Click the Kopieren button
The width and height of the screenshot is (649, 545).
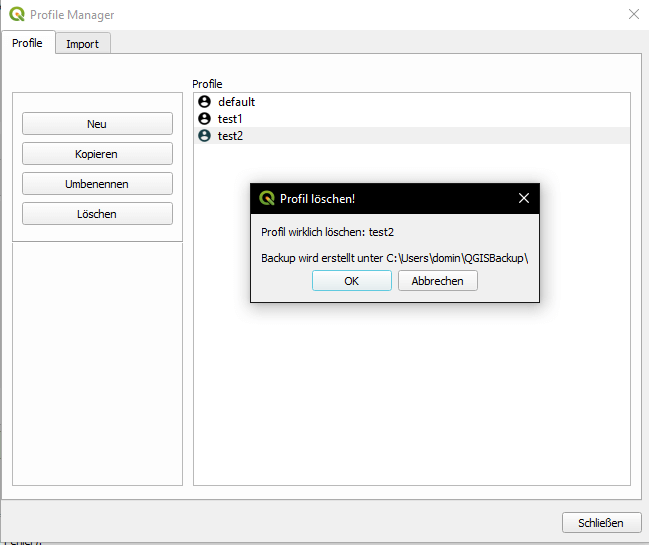97,154
